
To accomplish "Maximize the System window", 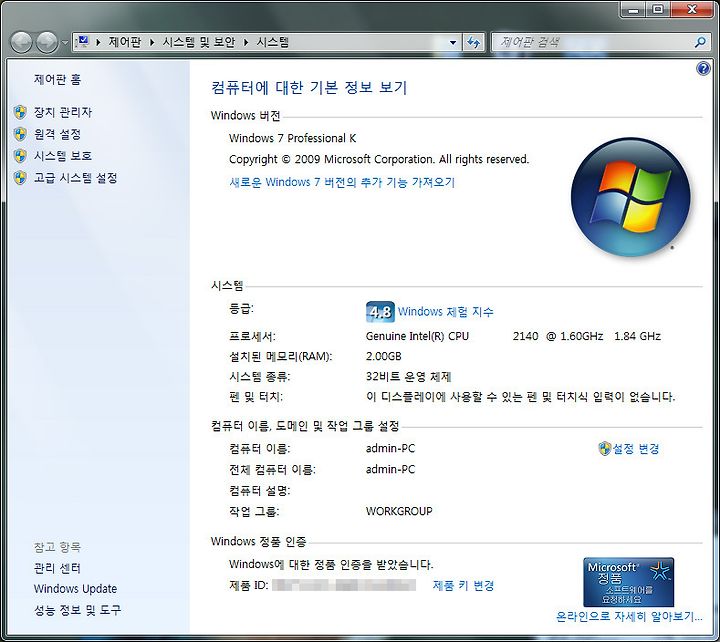I will [658, 9].
